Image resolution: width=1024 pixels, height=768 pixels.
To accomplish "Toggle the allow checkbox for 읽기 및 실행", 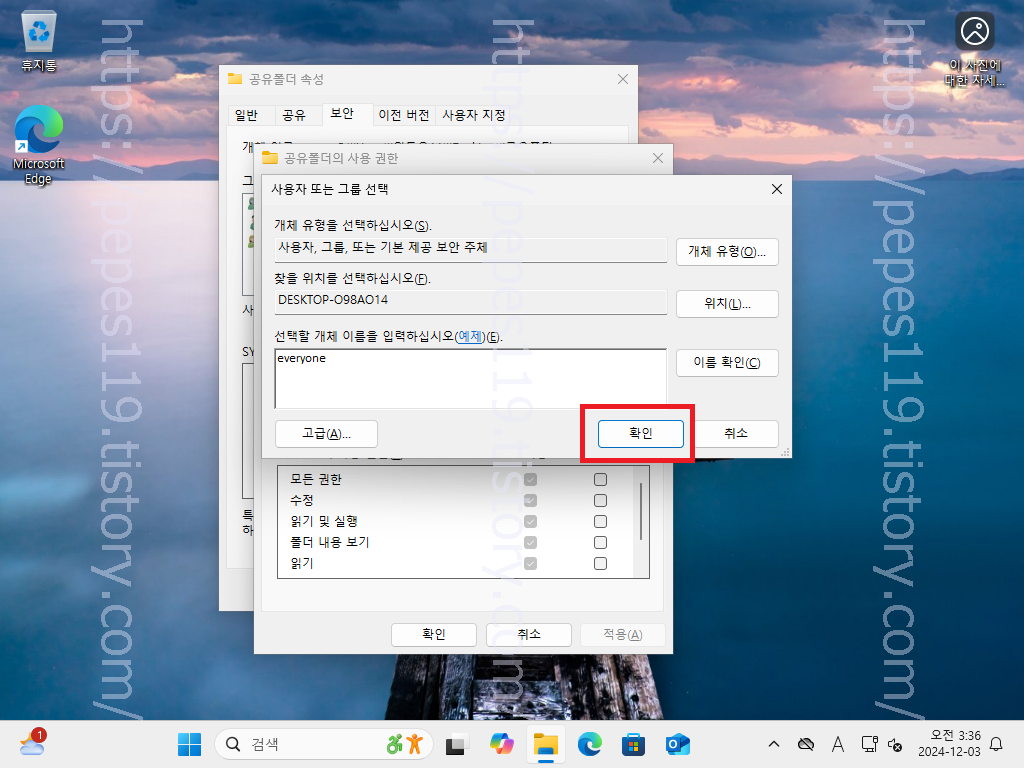I will 530,522.
